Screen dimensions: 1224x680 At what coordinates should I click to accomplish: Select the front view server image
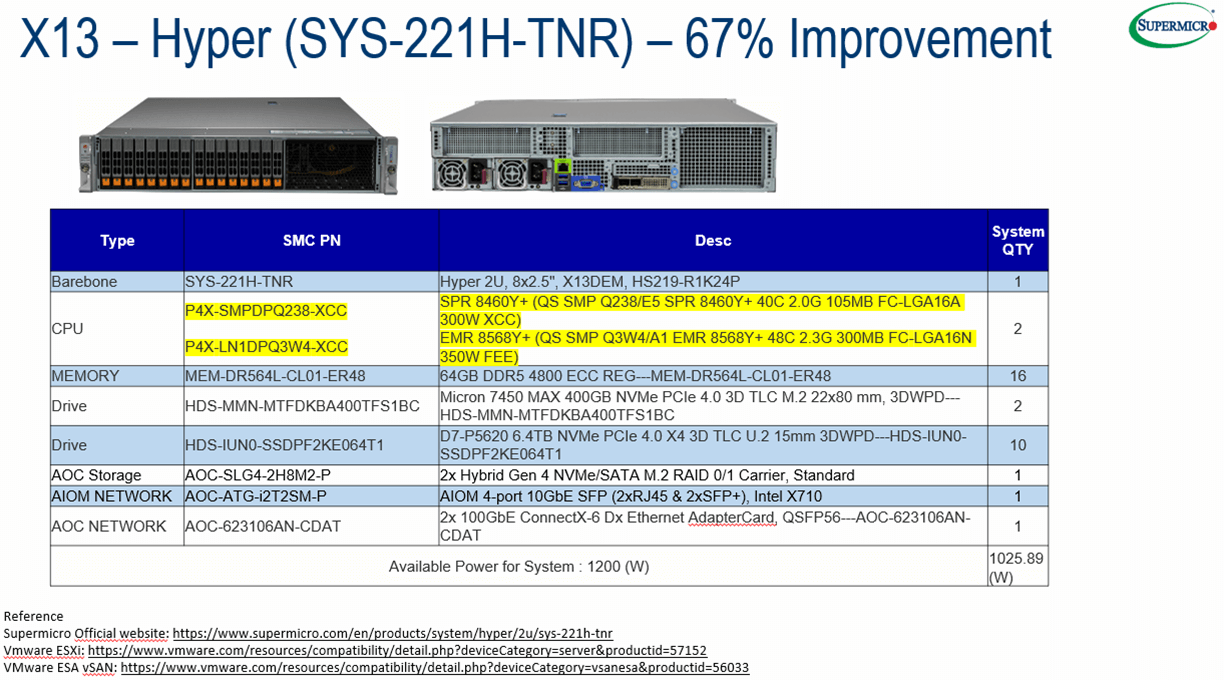pyautogui.click(x=238, y=146)
